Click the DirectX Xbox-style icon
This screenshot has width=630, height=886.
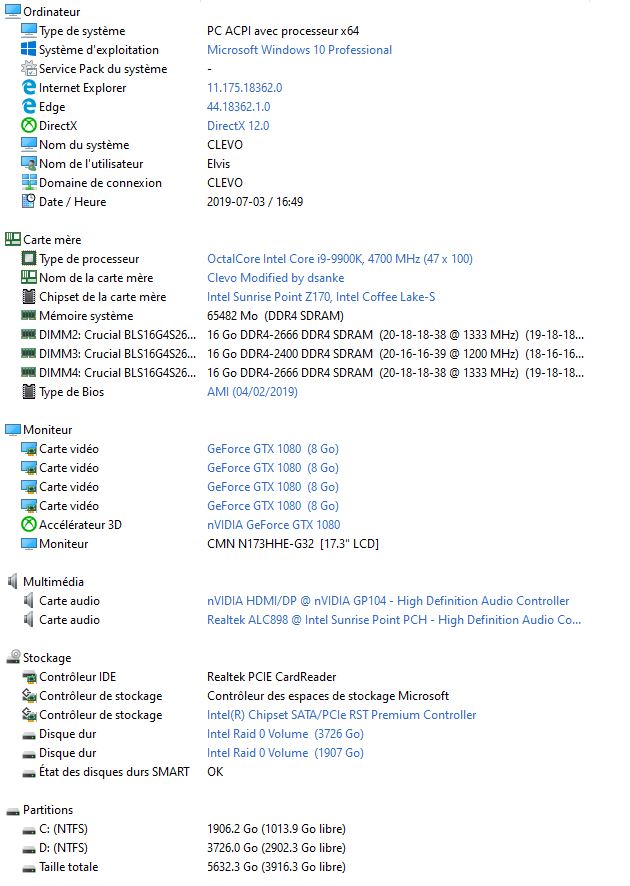(28, 125)
